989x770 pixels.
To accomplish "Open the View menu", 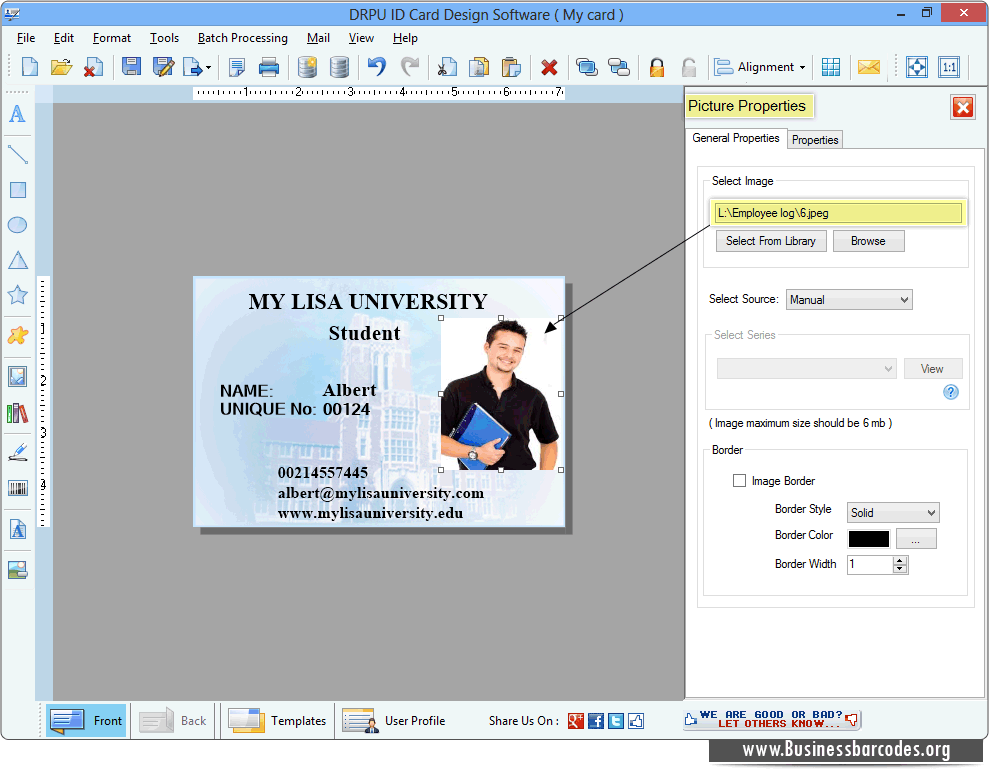I will point(361,38).
